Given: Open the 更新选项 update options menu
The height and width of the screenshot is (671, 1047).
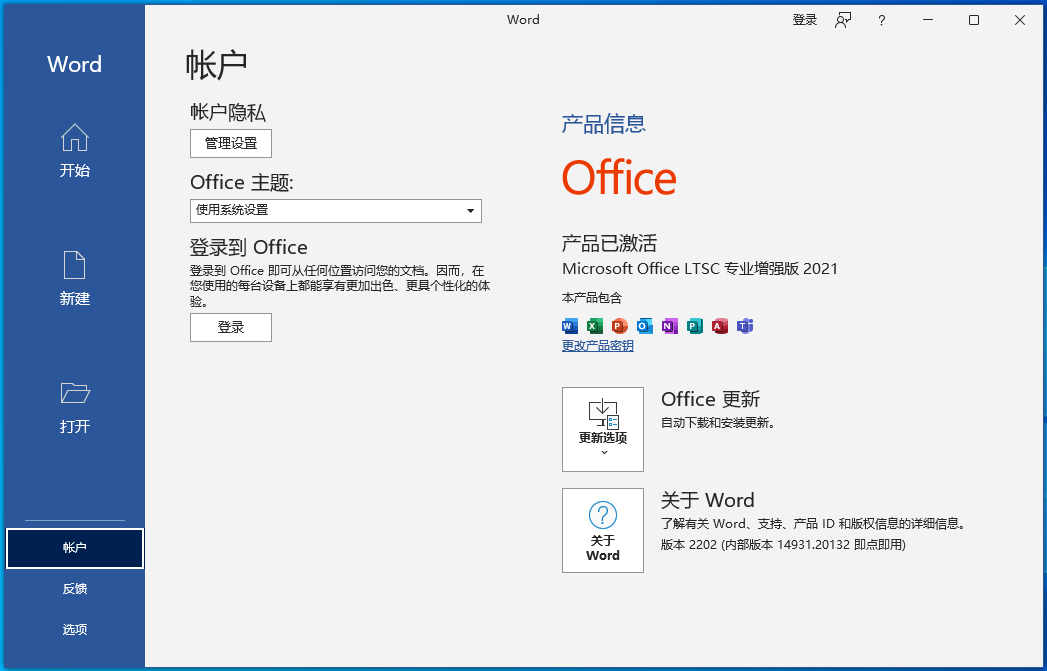Looking at the screenshot, I should pos(603,429).
